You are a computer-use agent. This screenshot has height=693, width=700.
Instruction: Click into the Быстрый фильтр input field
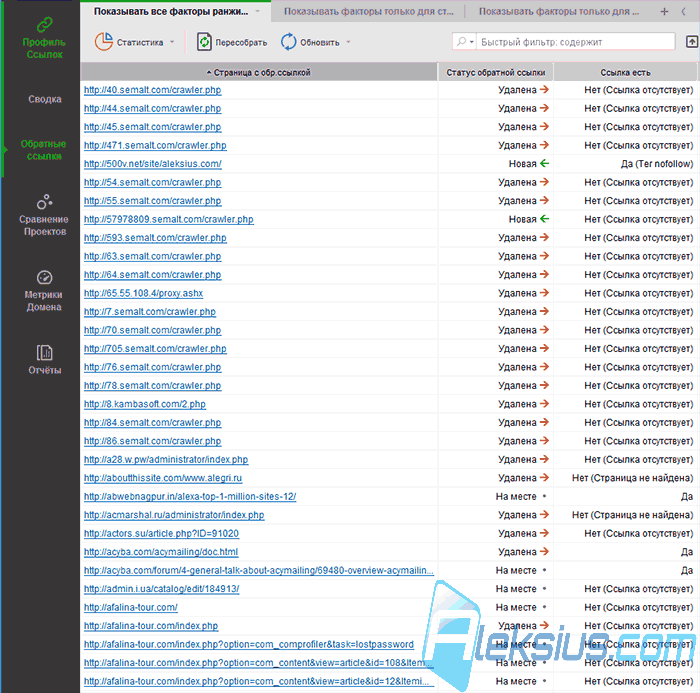click(x=575, y=42)
